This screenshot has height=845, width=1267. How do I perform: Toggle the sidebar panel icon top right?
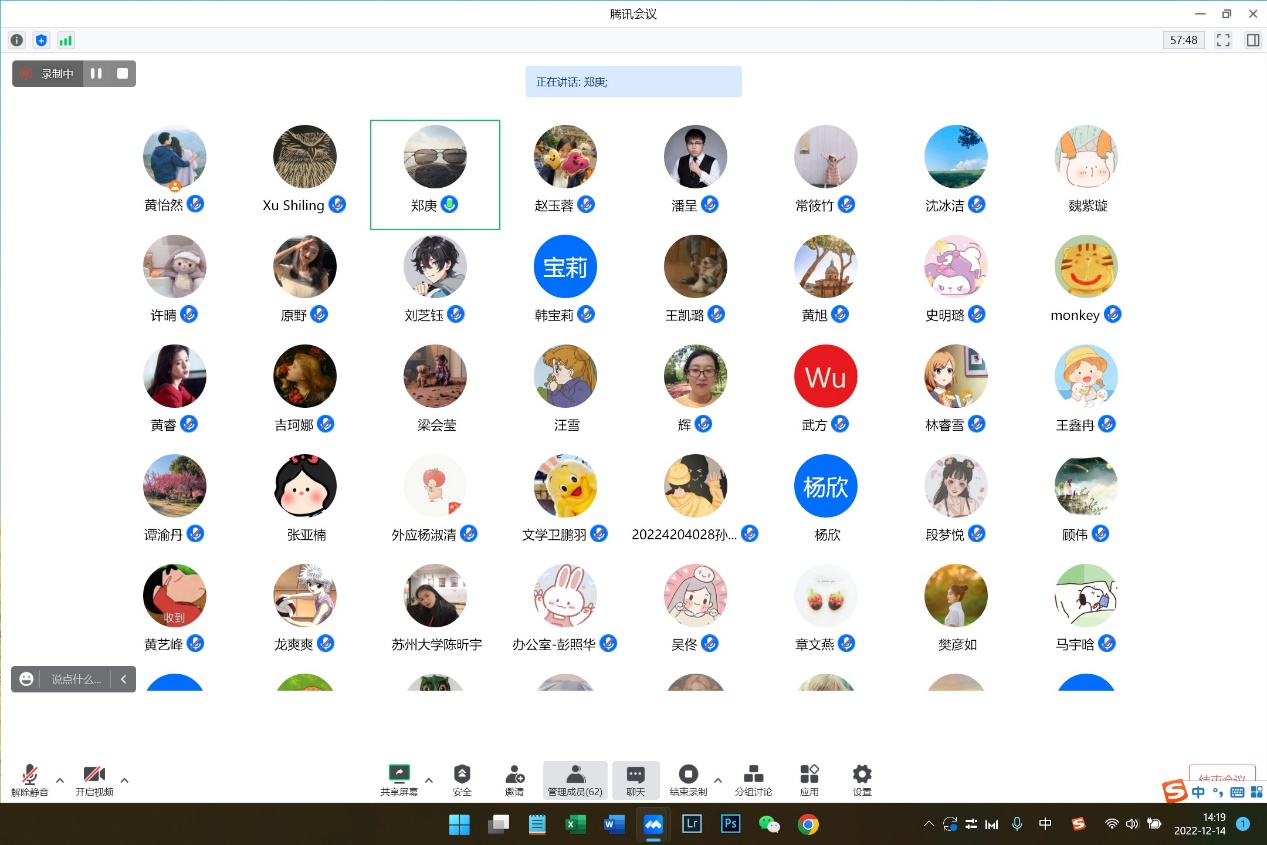1252,40
